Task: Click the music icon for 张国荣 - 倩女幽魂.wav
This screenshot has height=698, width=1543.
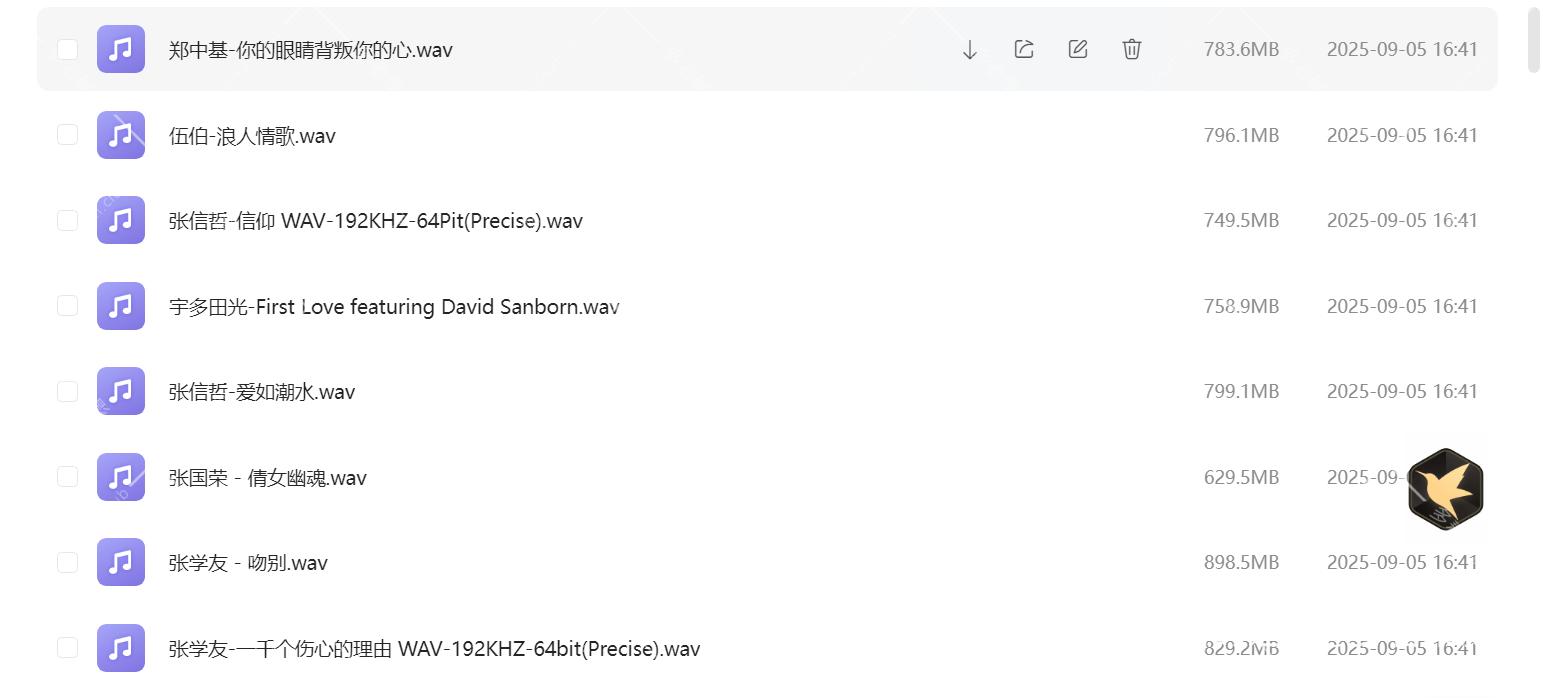Action: (x=120, y=477)
